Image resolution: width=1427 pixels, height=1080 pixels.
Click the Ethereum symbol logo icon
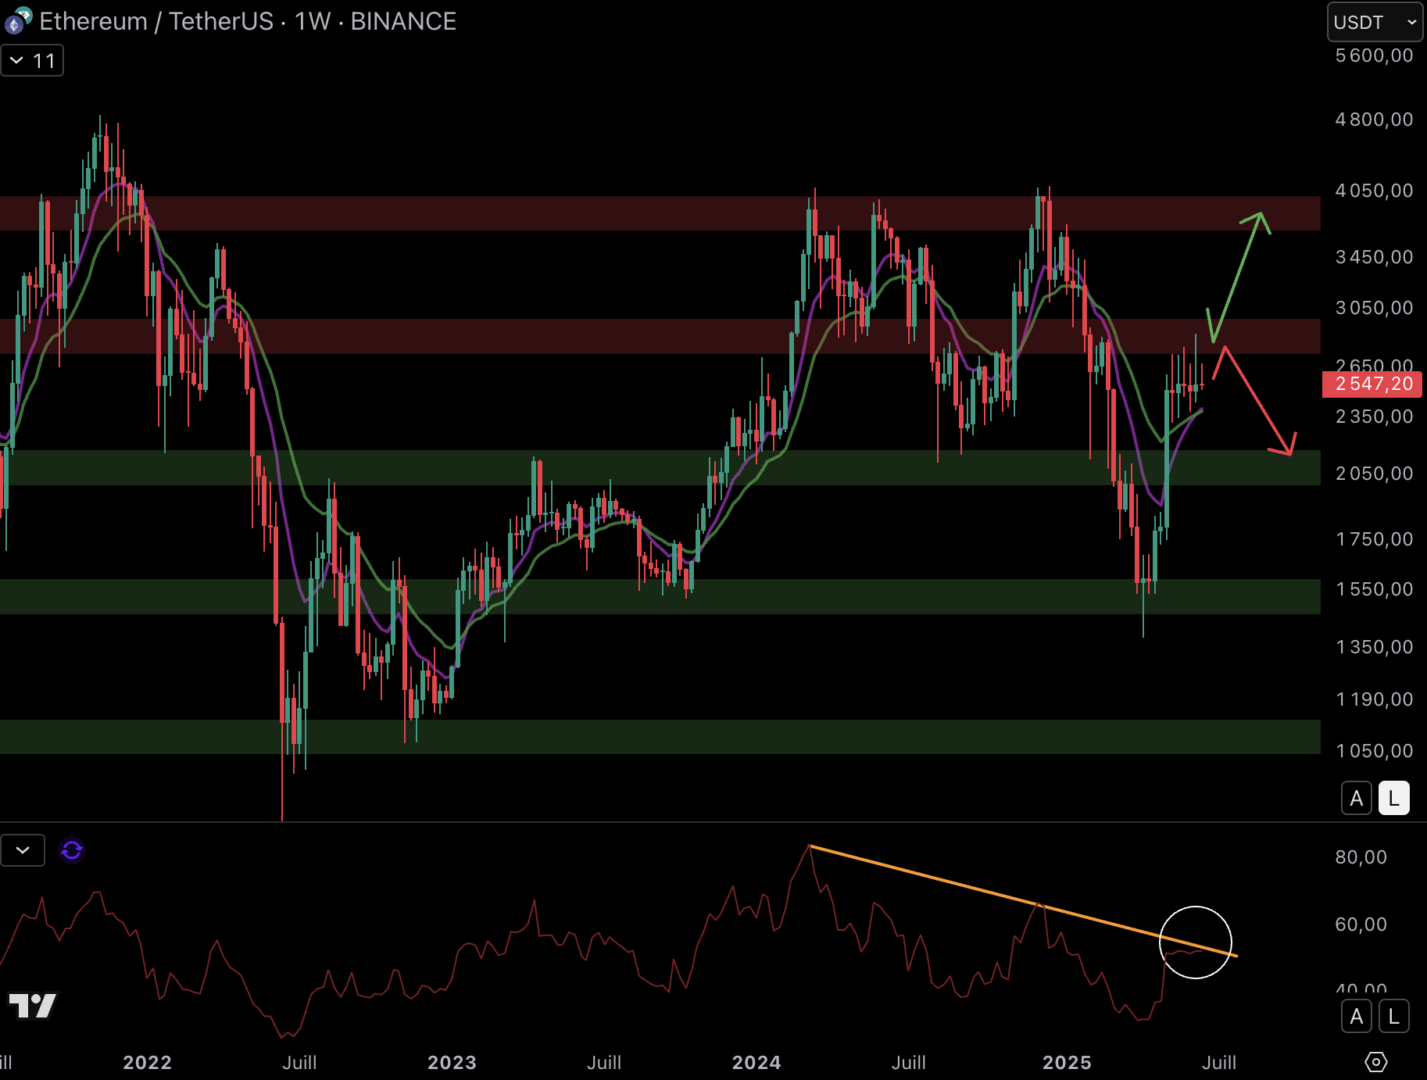coord(17,20)
